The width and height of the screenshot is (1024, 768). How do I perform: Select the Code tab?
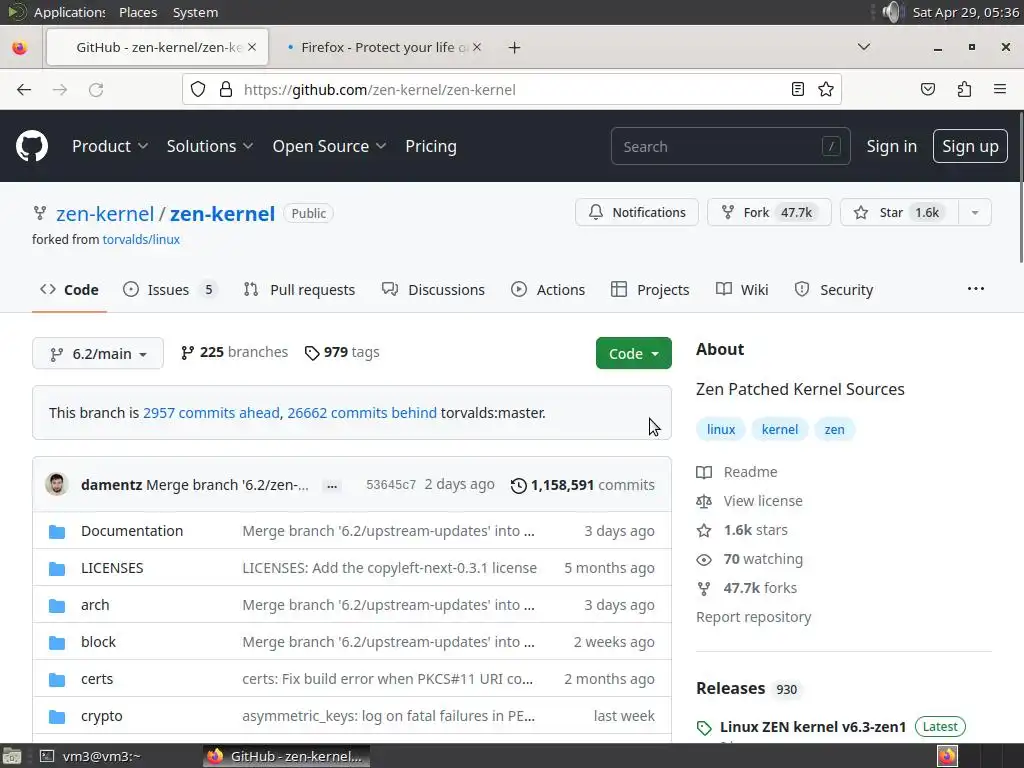tap(69, 289)
